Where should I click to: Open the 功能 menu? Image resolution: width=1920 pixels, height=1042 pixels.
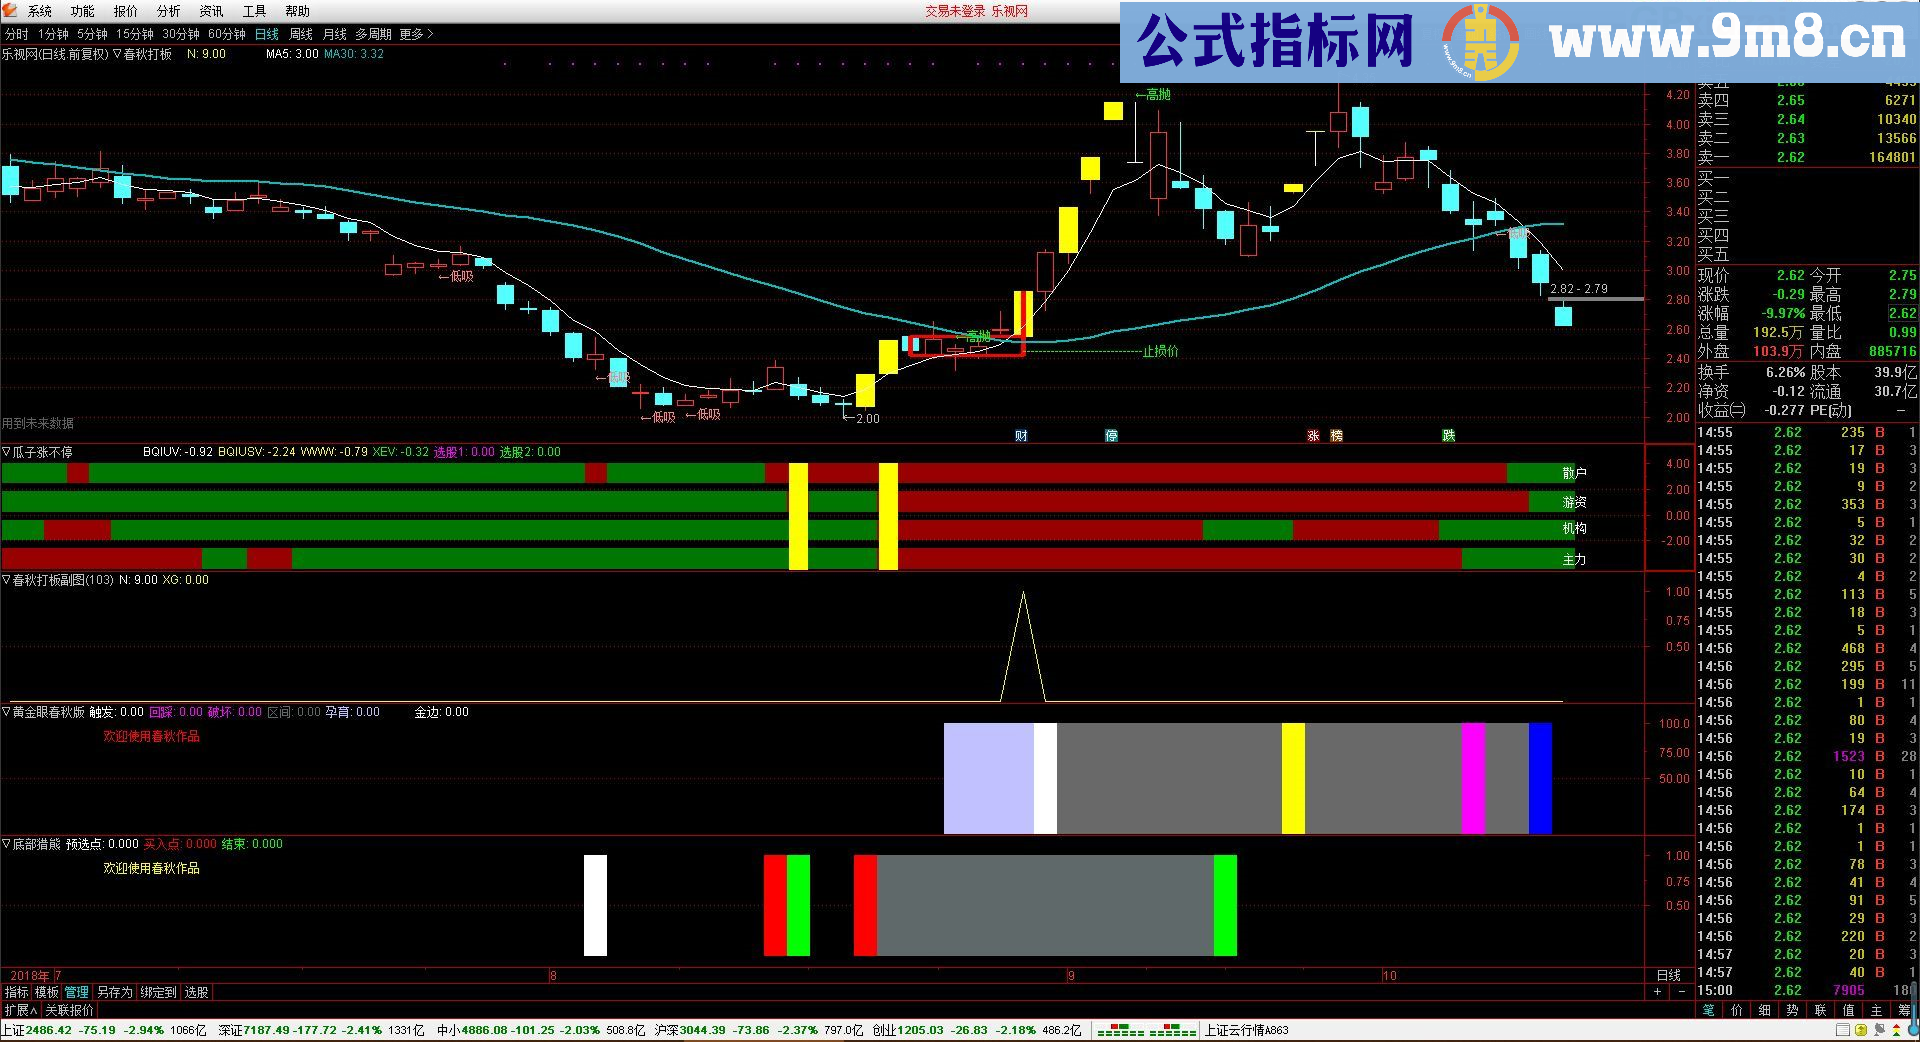pyautogui.click(x=83, y=11)
